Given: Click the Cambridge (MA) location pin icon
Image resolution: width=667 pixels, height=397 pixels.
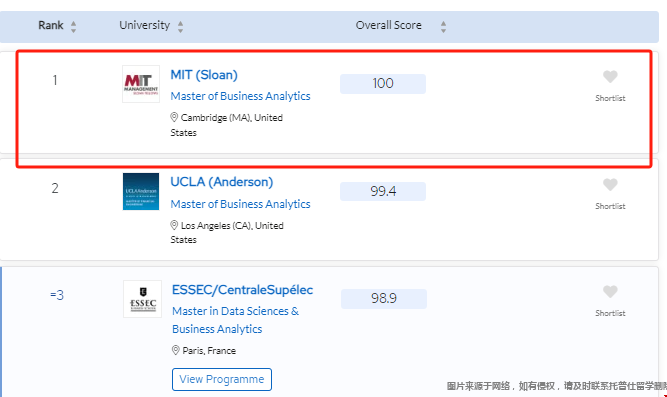Looking at the screenshot, I should pyautogui.click(x=174, y=117).
